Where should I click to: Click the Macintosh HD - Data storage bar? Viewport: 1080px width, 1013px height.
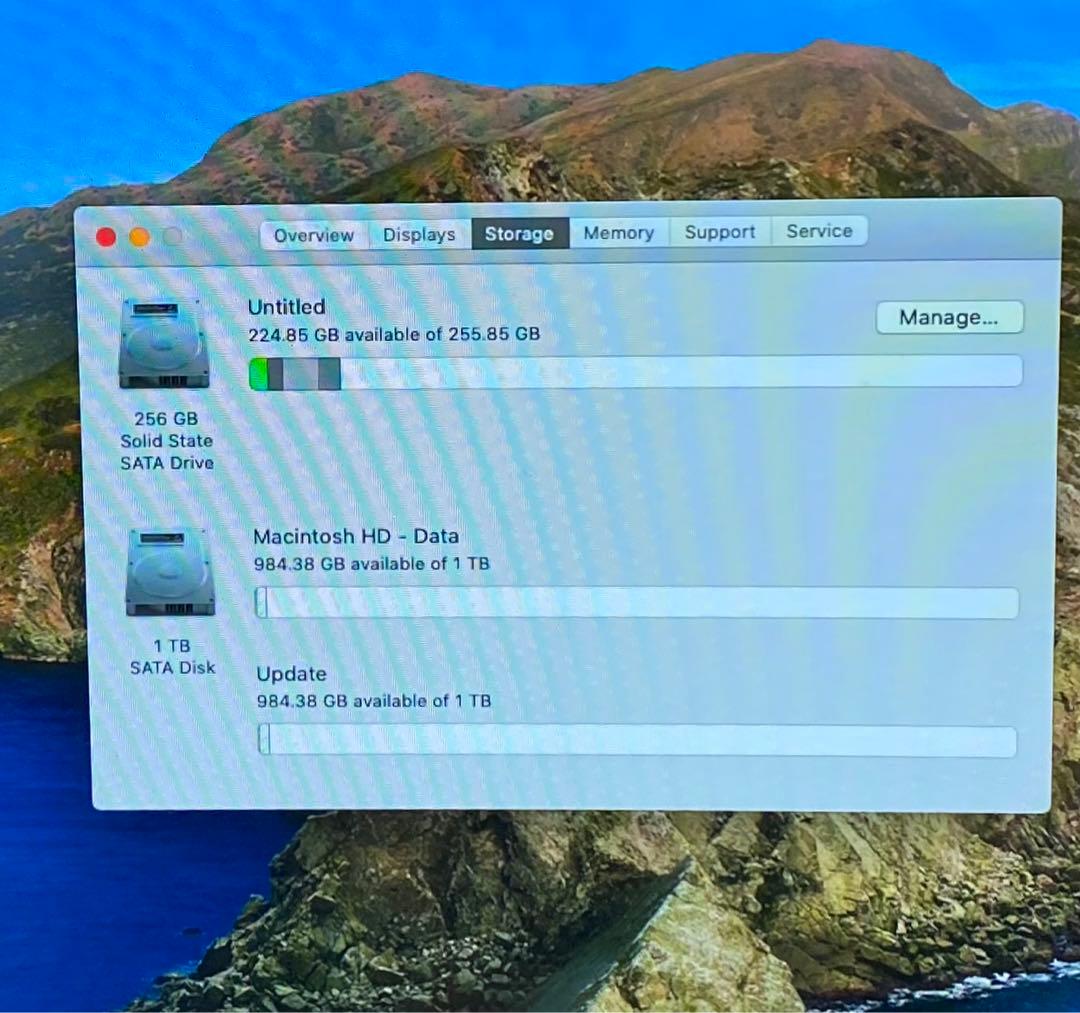[635, 601]
